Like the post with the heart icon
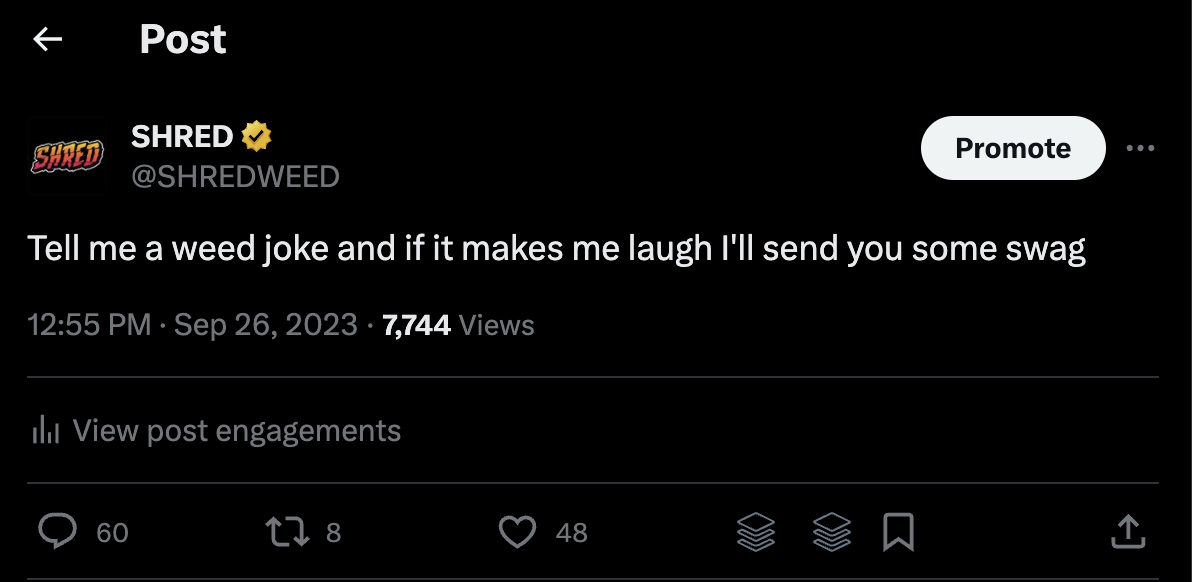Screen dimensions: 1192x582 [x=517, y=532]
